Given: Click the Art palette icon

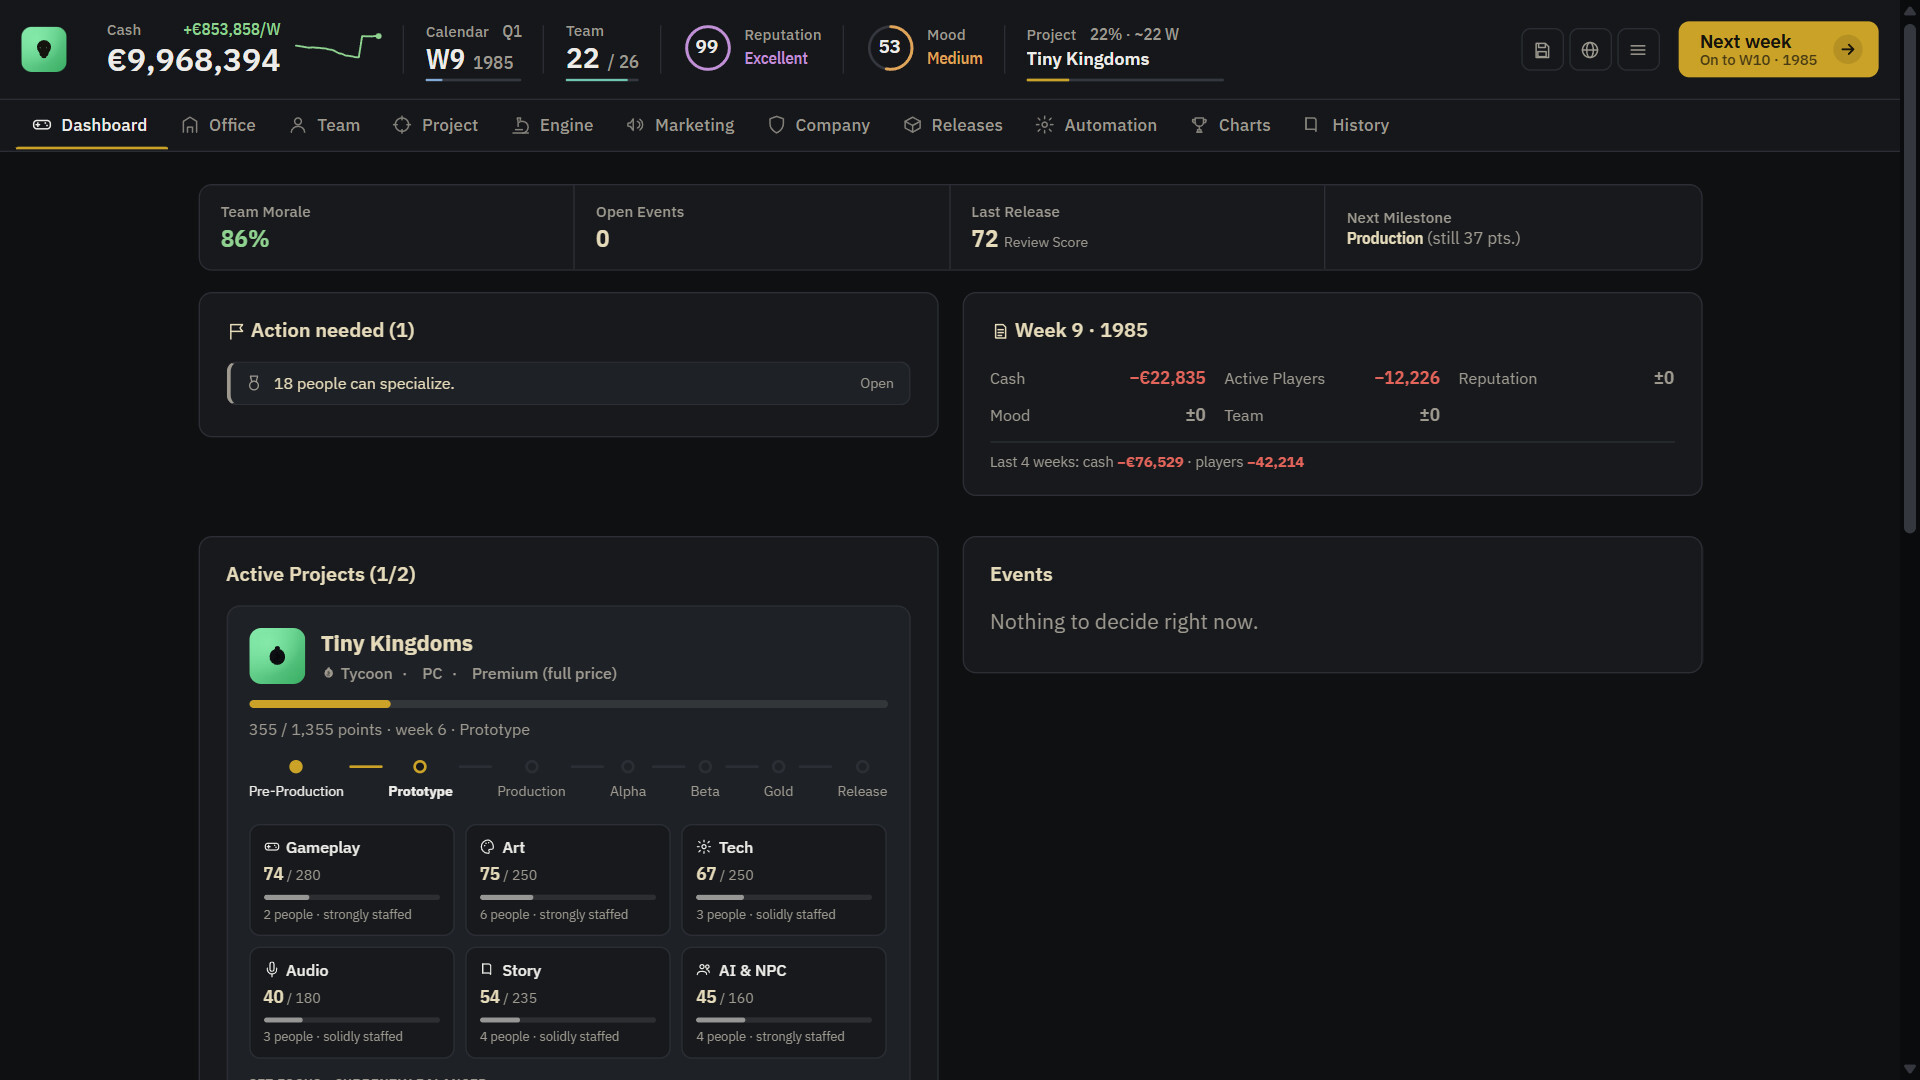Looking at the screenshot, I should click(x=488, y=847).
